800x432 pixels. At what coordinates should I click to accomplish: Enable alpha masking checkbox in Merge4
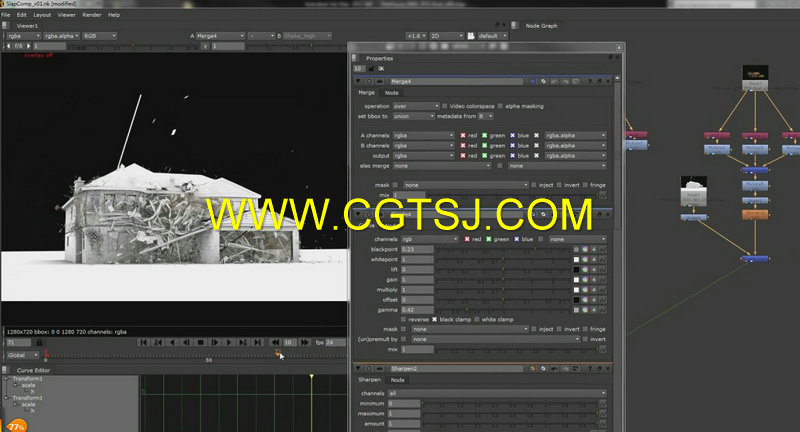coord(500,106)
